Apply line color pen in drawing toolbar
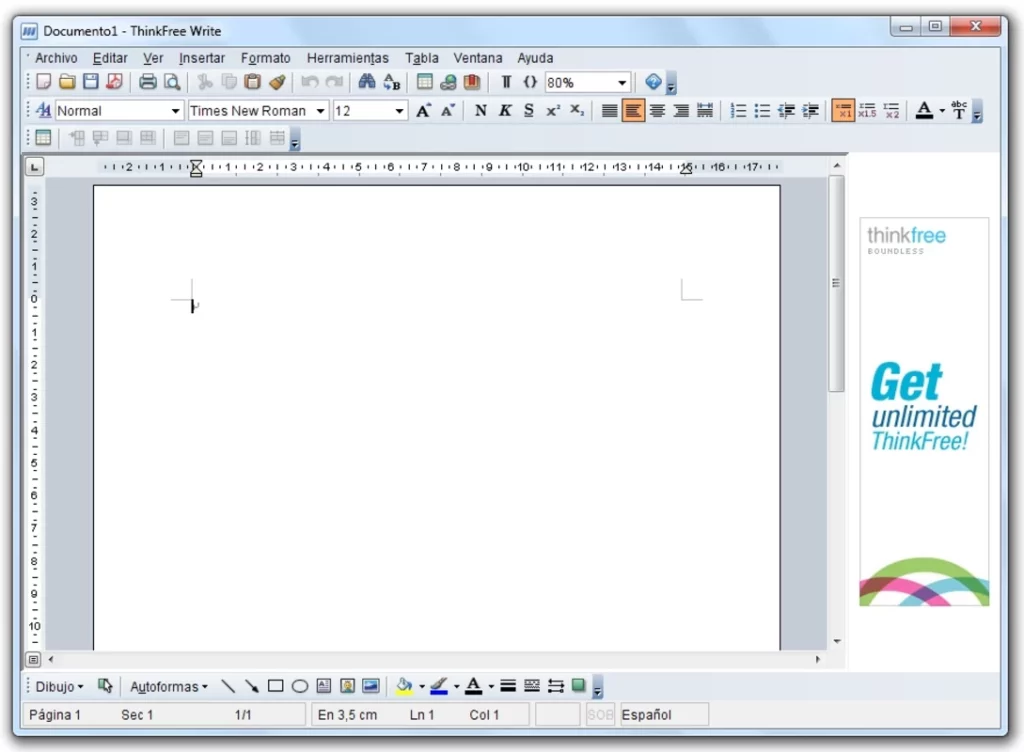The image size is (1024, 752). pyautogui.click(x=439, y=686)
